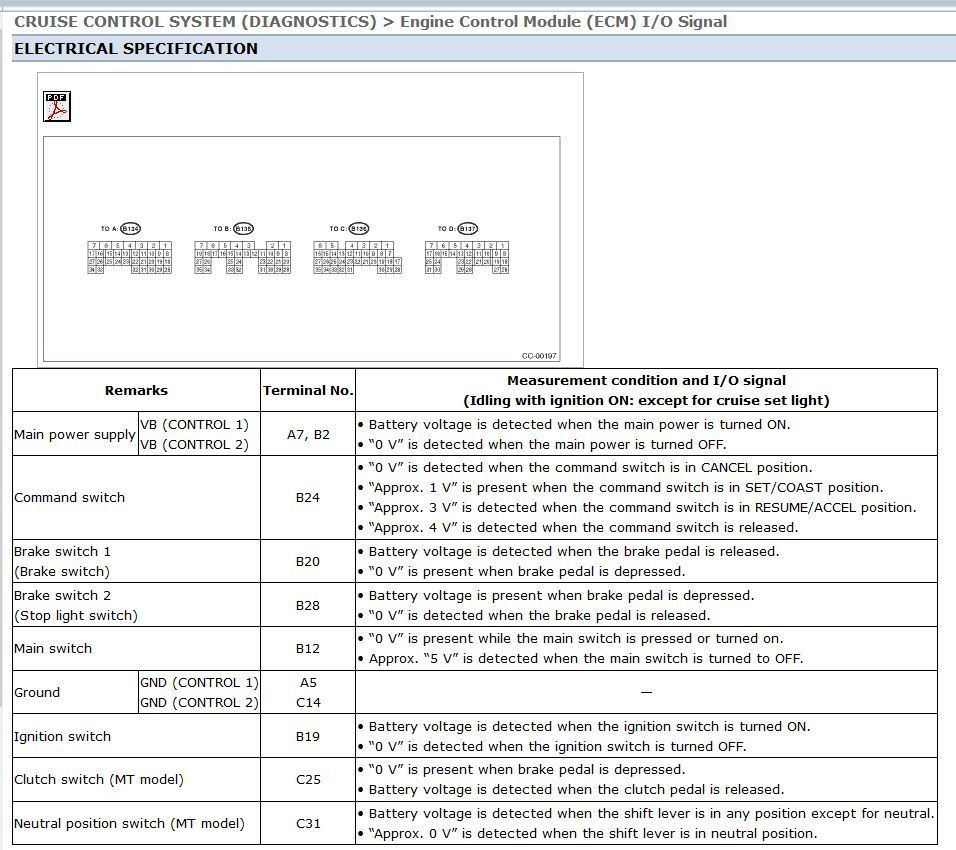Click the GND (CONTROL 1) cell
The image size is (956, 850).
(x=198, y=682)
